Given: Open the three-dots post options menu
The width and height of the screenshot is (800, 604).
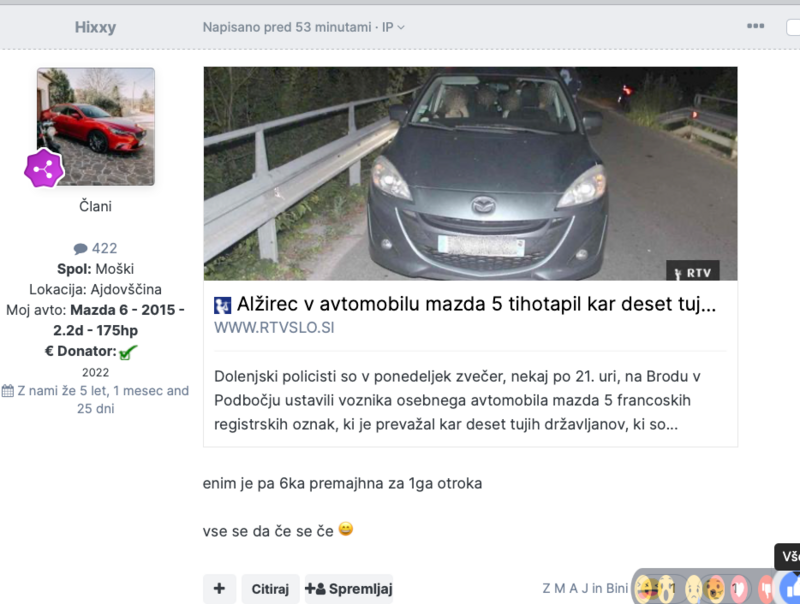Looking at the screenshot, I should click(x=752, y=27).
